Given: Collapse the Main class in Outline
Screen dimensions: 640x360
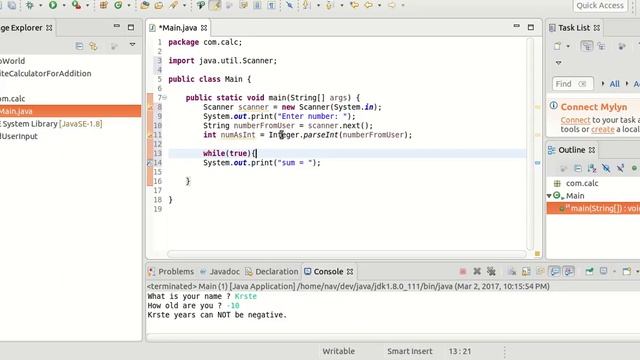Looking at the screenshot, I should (x=549, y=196).
